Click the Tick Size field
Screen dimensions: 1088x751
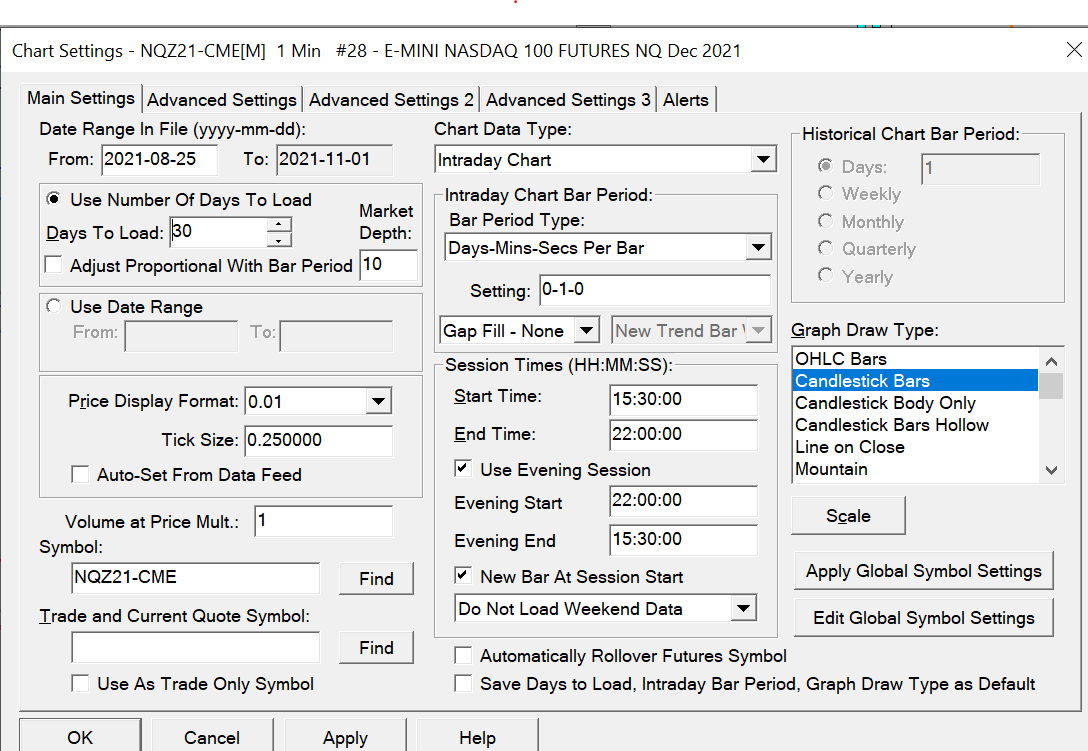coord(318,440)
